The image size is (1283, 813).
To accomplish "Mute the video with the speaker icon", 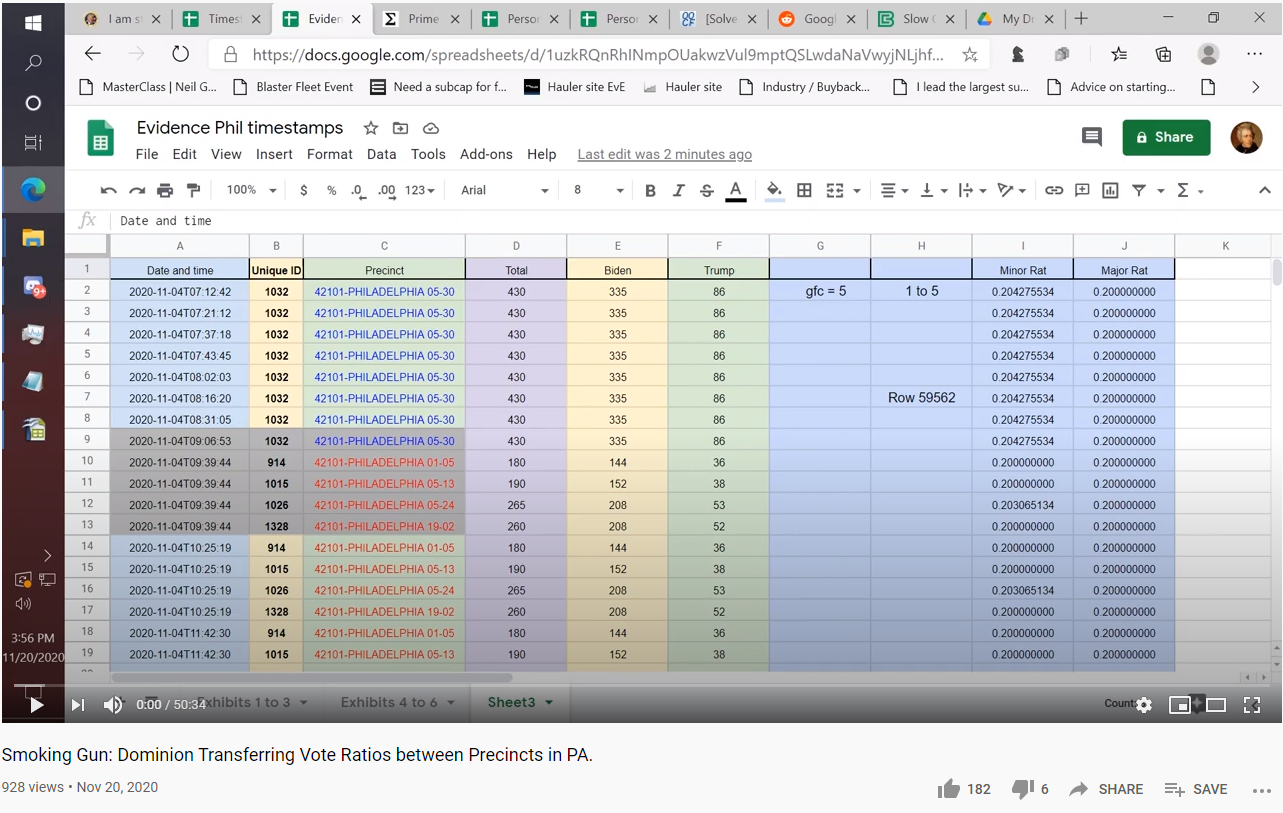I will [113, 705].
